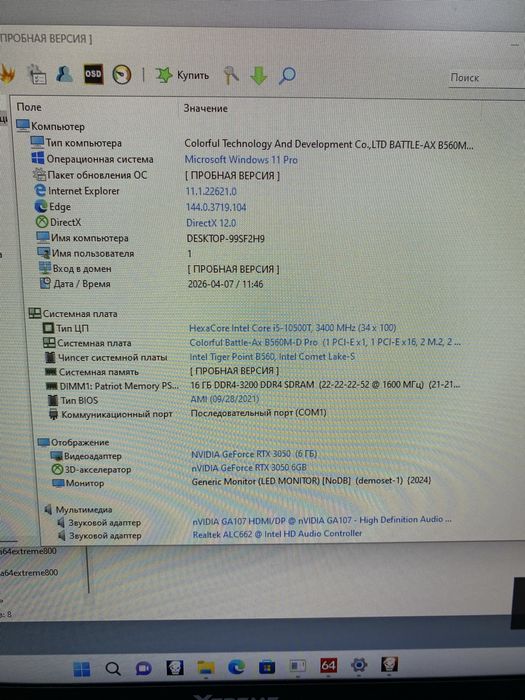Select the Компьютер group icon
This screenshot has width=525, height=700.
point(23,125)
